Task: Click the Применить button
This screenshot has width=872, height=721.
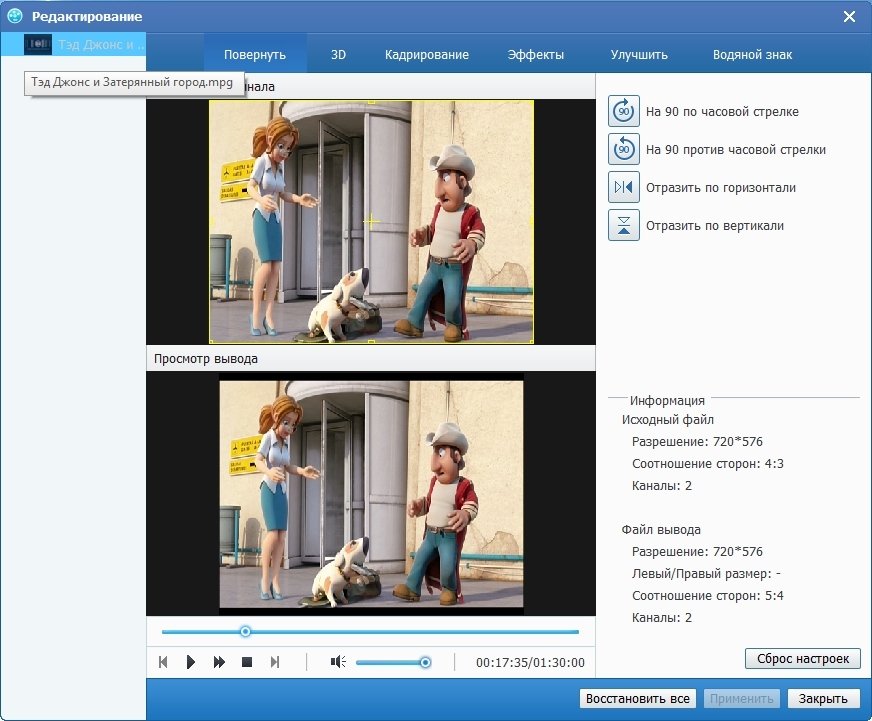Action: (x=741, y=699)
